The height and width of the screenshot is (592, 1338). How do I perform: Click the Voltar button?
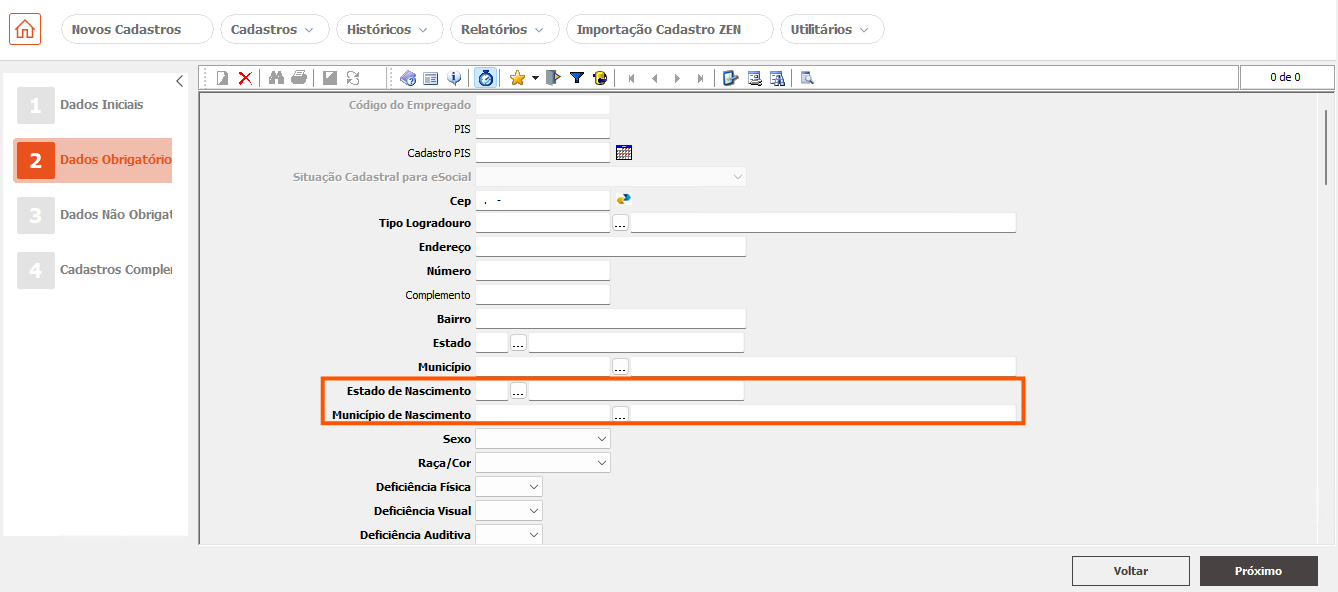tap(1131, 571)
